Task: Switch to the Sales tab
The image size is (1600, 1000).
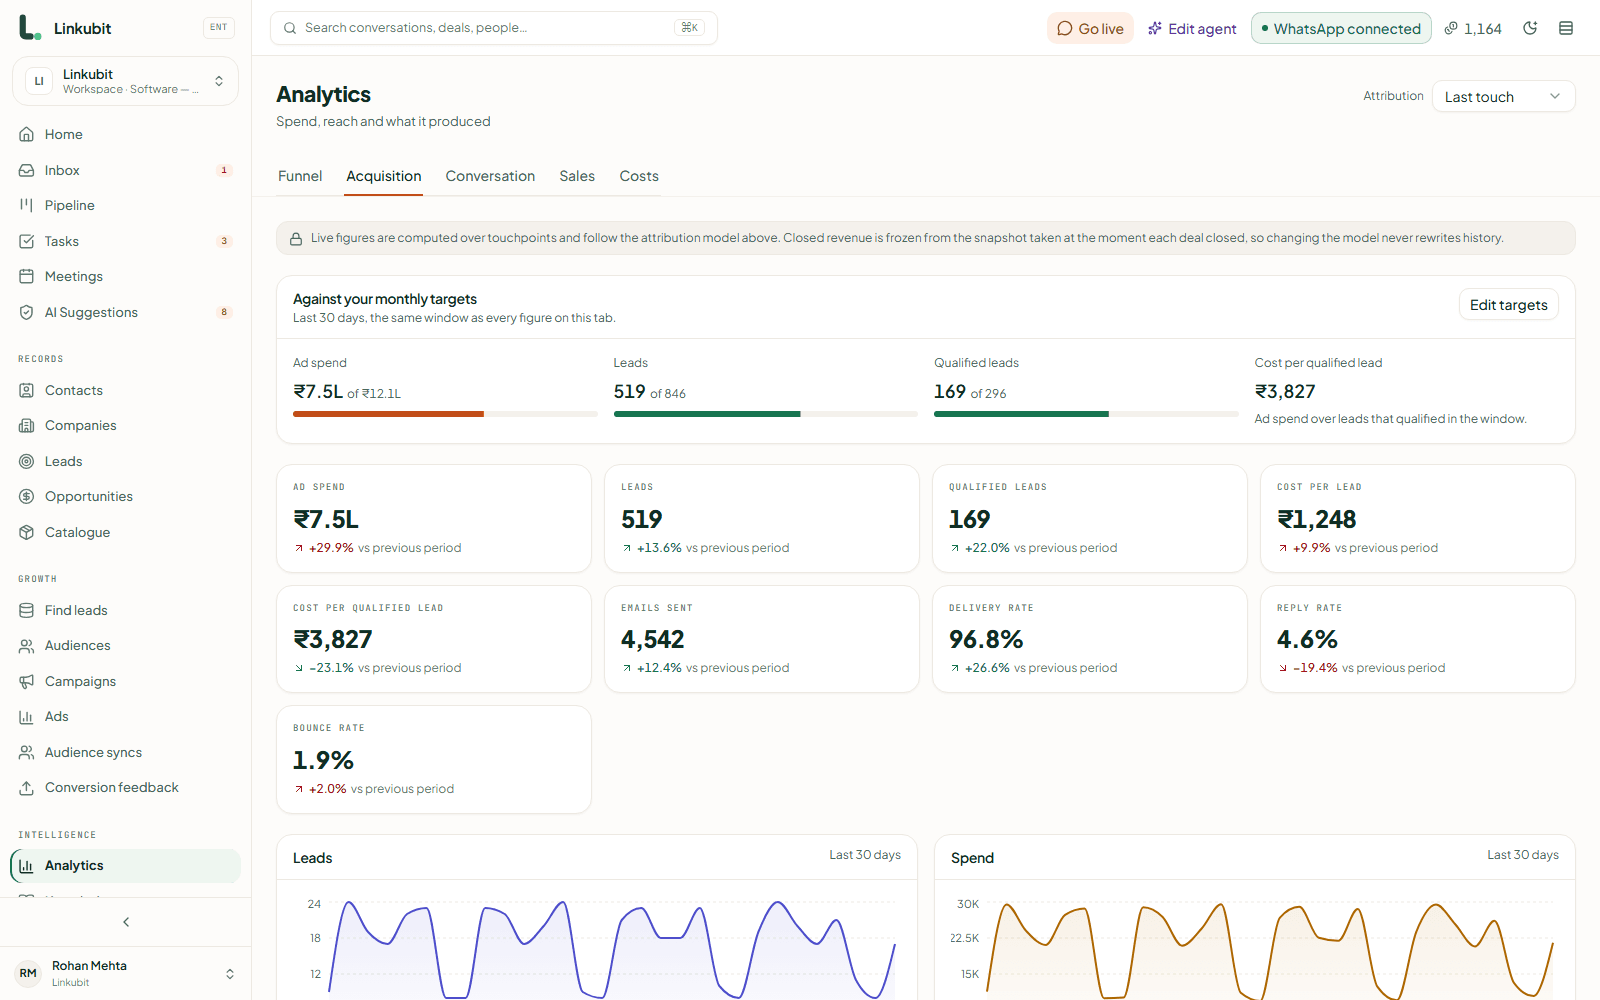Action: (577, 176)
